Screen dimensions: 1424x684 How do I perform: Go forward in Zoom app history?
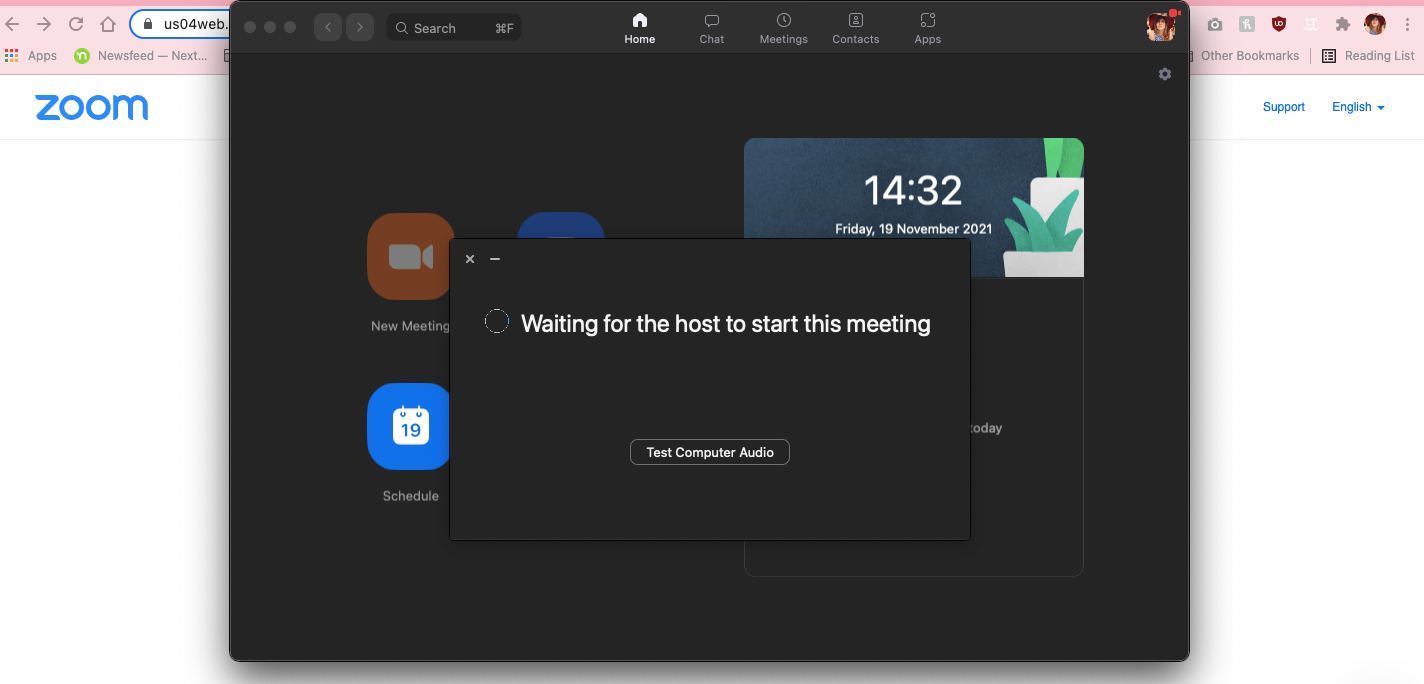360,27
